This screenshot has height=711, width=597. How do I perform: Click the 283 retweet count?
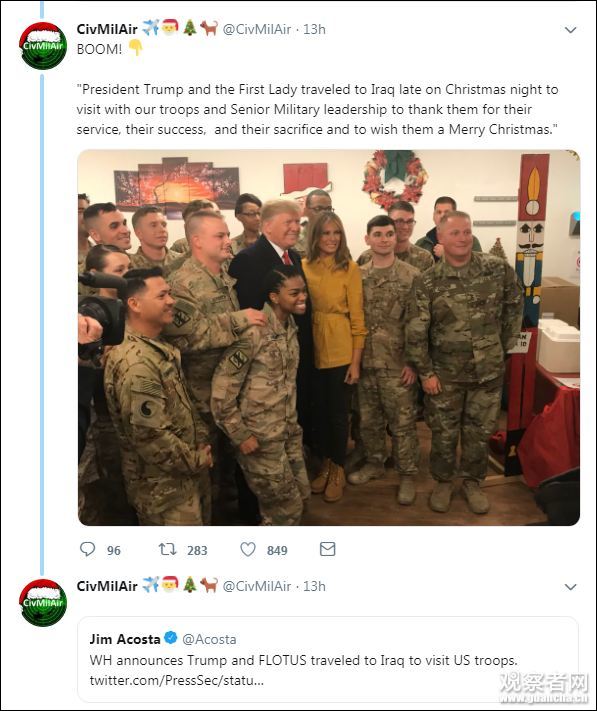coord(197,550)
